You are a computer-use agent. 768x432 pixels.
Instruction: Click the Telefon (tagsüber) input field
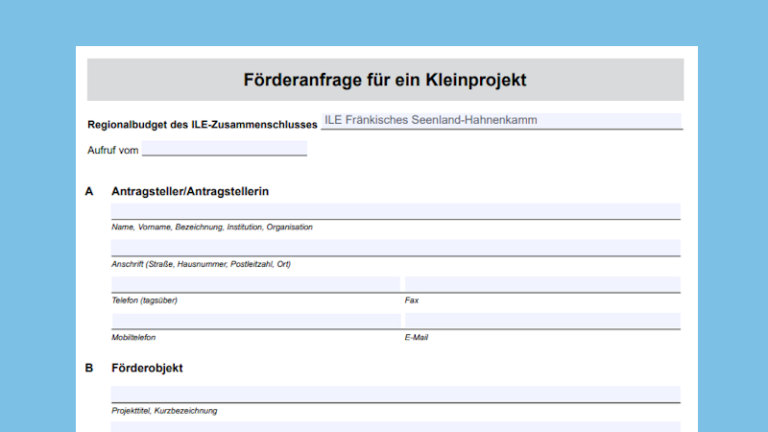[x=256, y=285]
